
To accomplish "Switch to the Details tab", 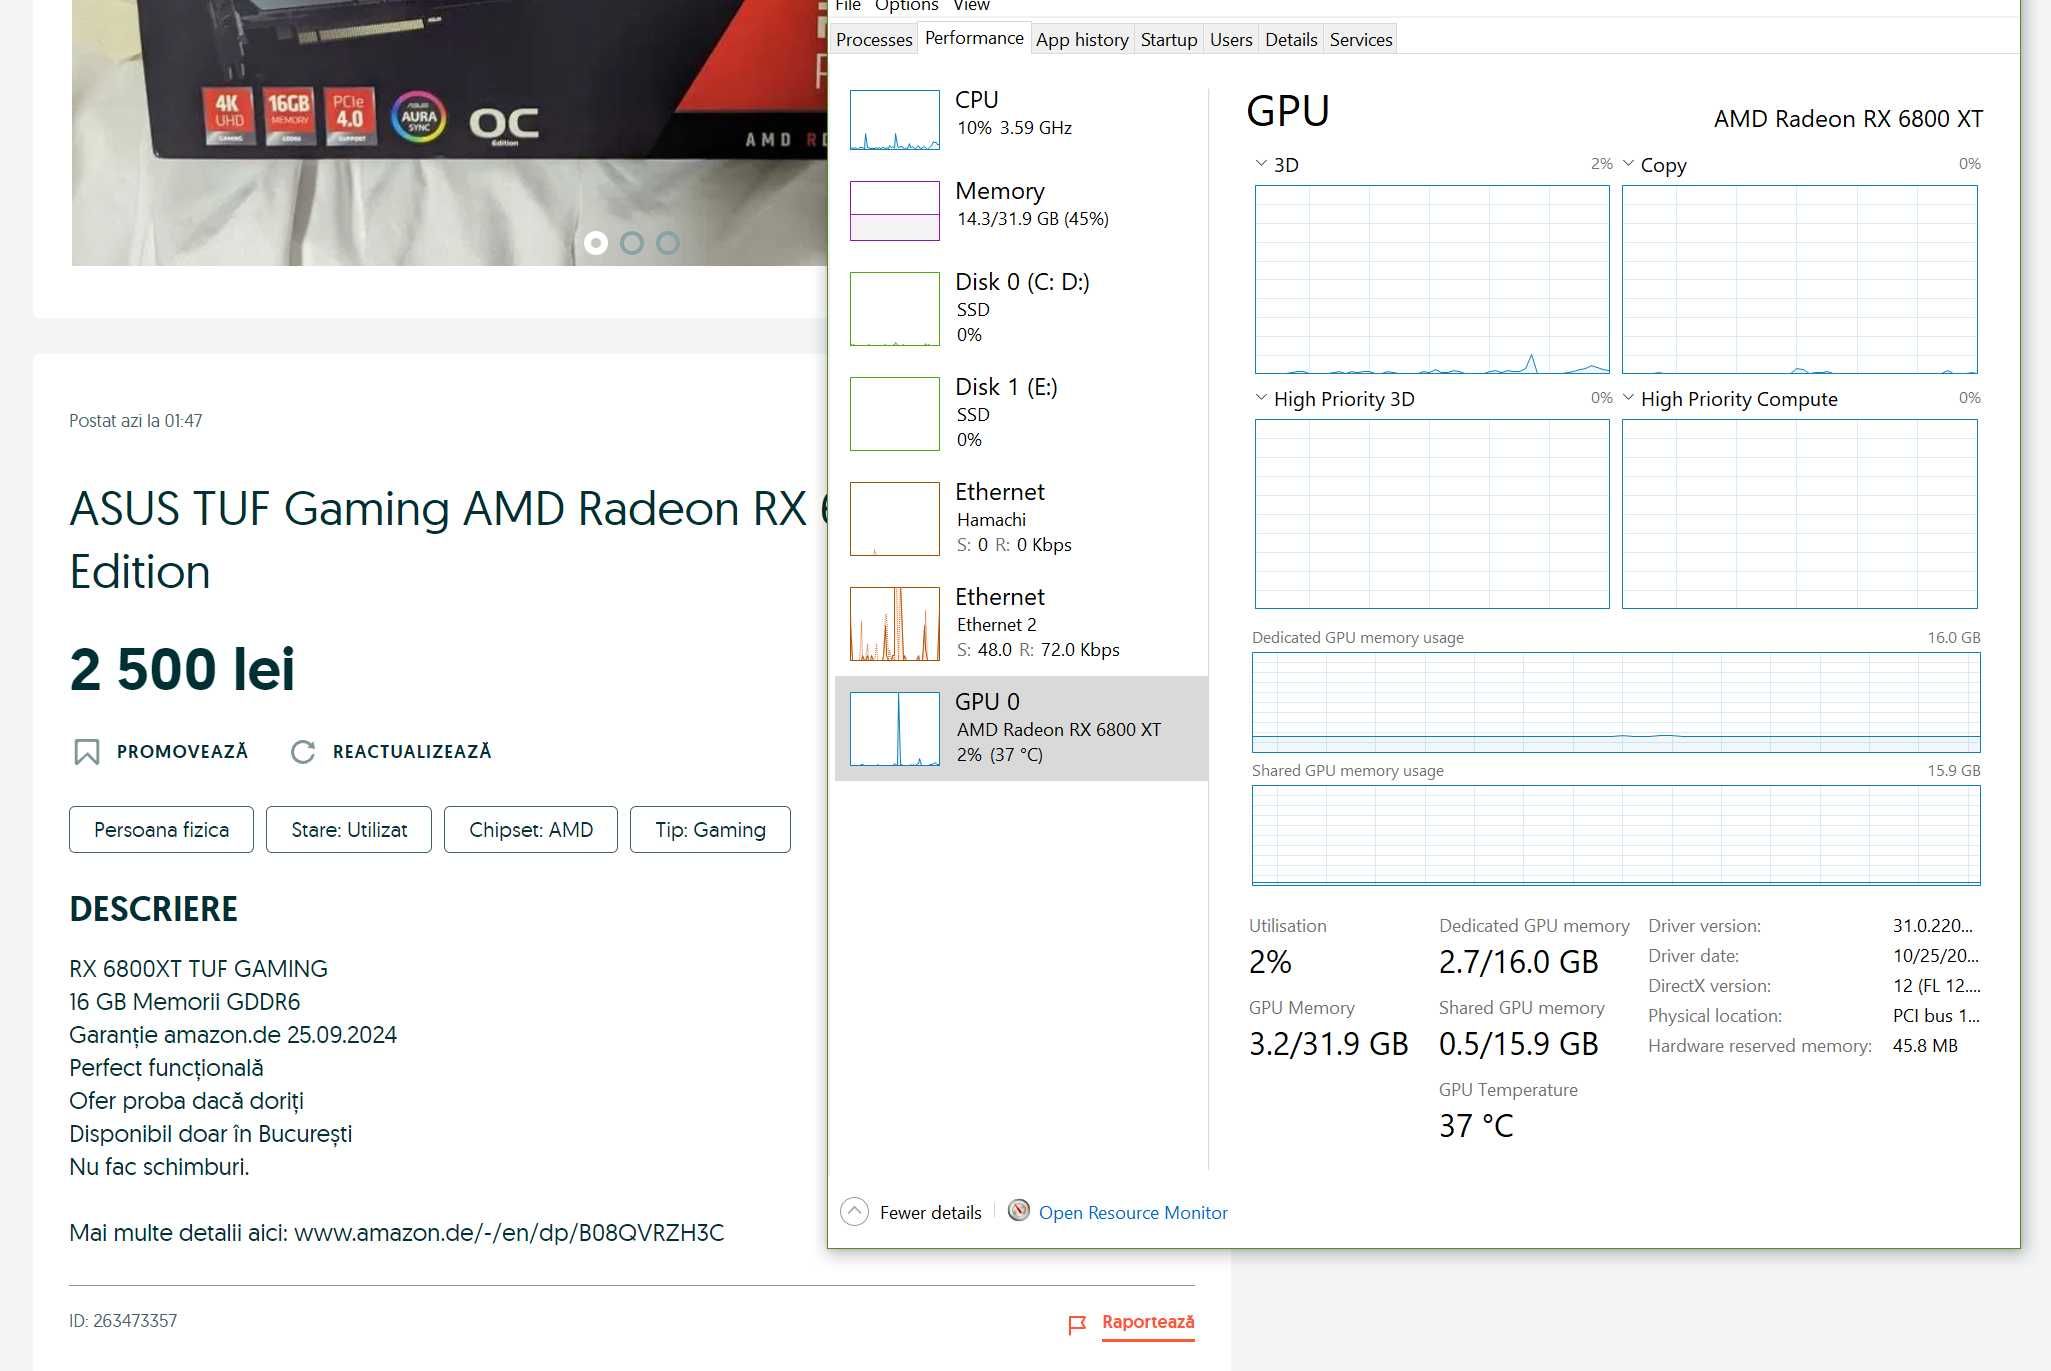I will 1291,39.
